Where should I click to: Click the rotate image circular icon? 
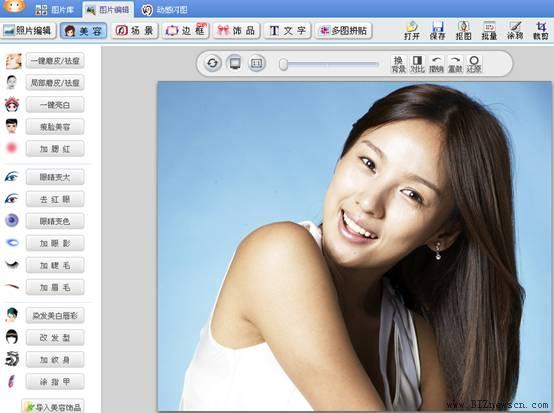pyautogui.click(x=212, y=63)
